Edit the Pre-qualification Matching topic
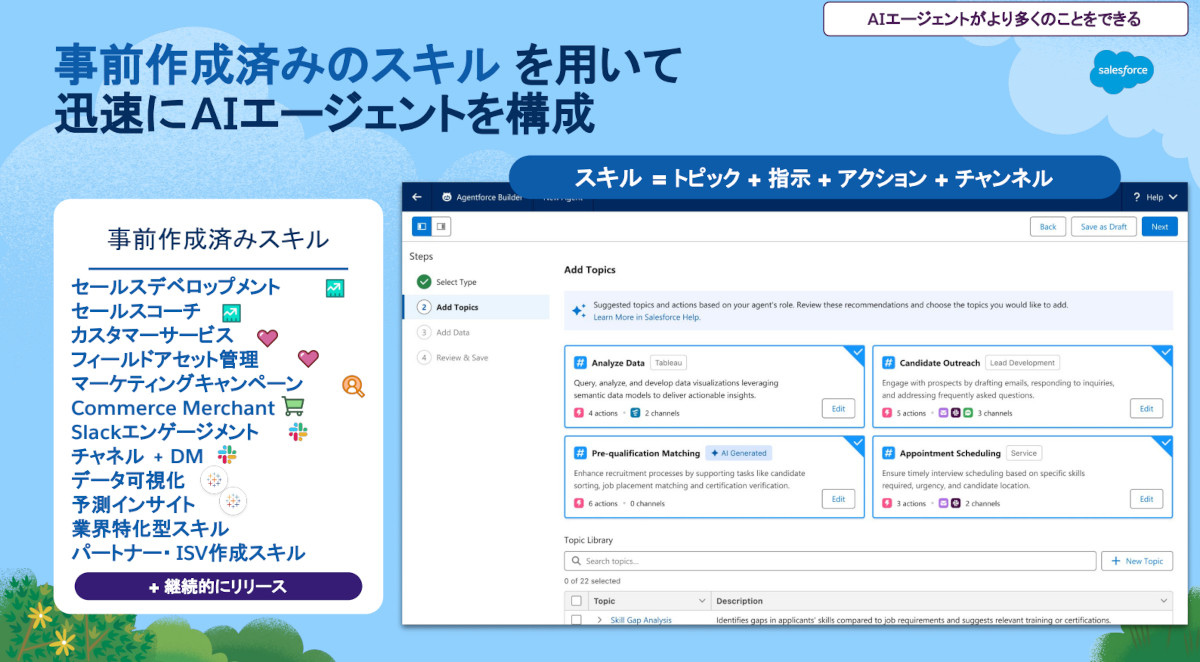Screen dimensions: 1200x662 pos(838,499)
